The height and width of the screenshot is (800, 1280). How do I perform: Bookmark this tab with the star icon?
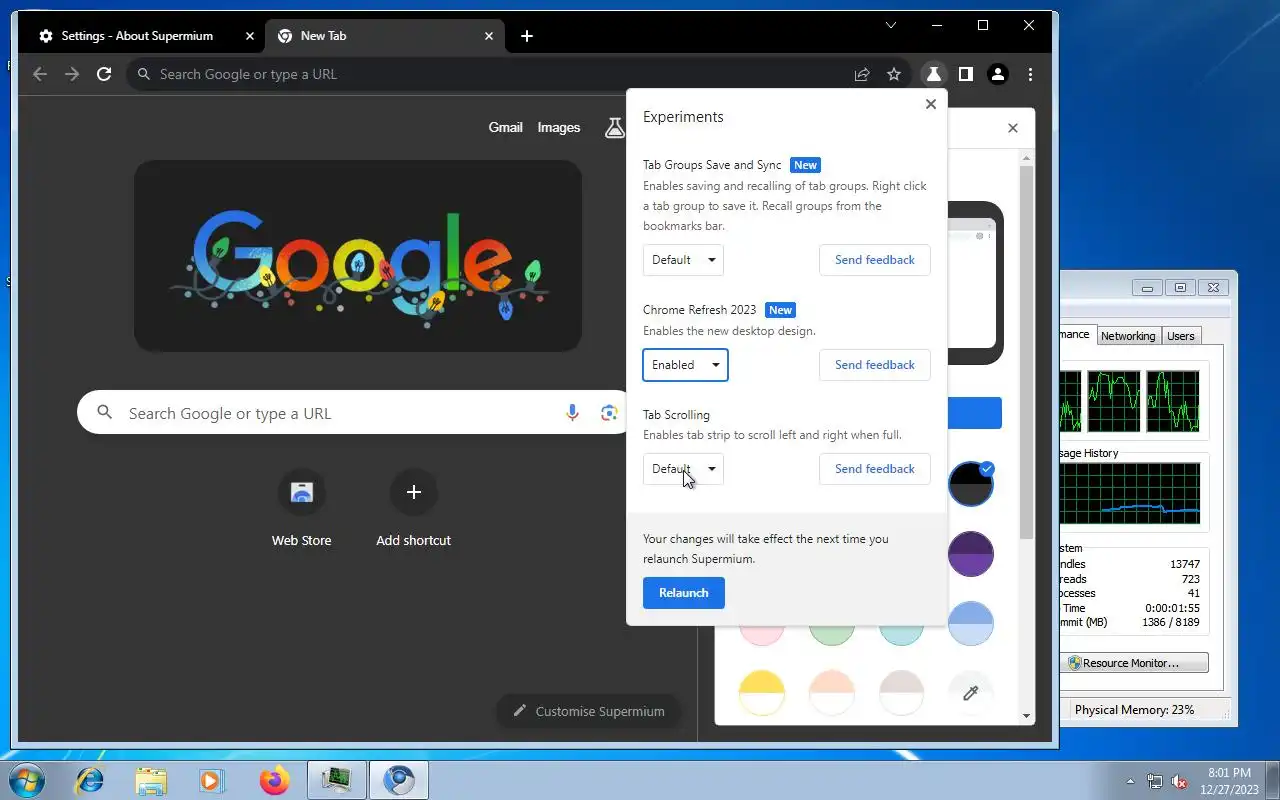pos(894,74)
